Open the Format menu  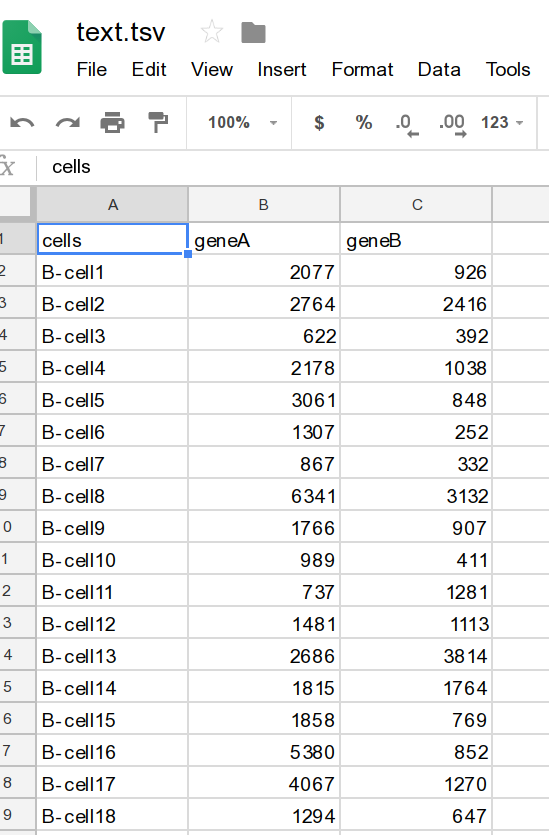(362, 69)
